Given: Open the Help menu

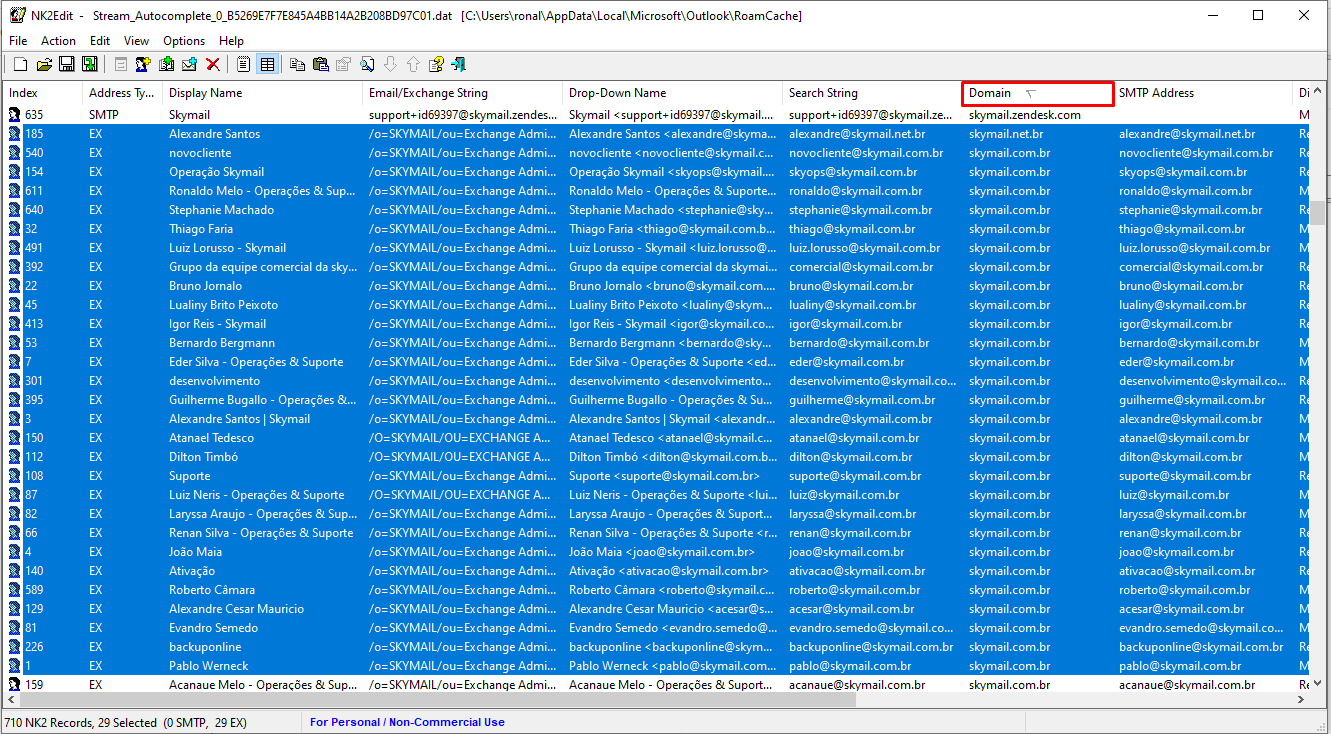Looking at the screenshot, I should click(231, 41).
